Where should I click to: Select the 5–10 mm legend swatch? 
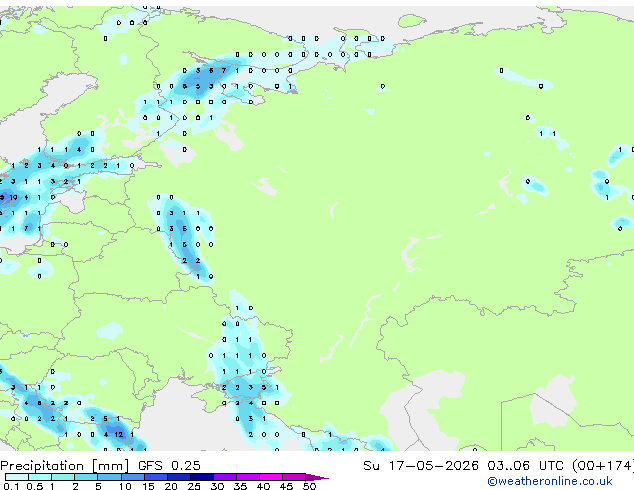point(109,477)
